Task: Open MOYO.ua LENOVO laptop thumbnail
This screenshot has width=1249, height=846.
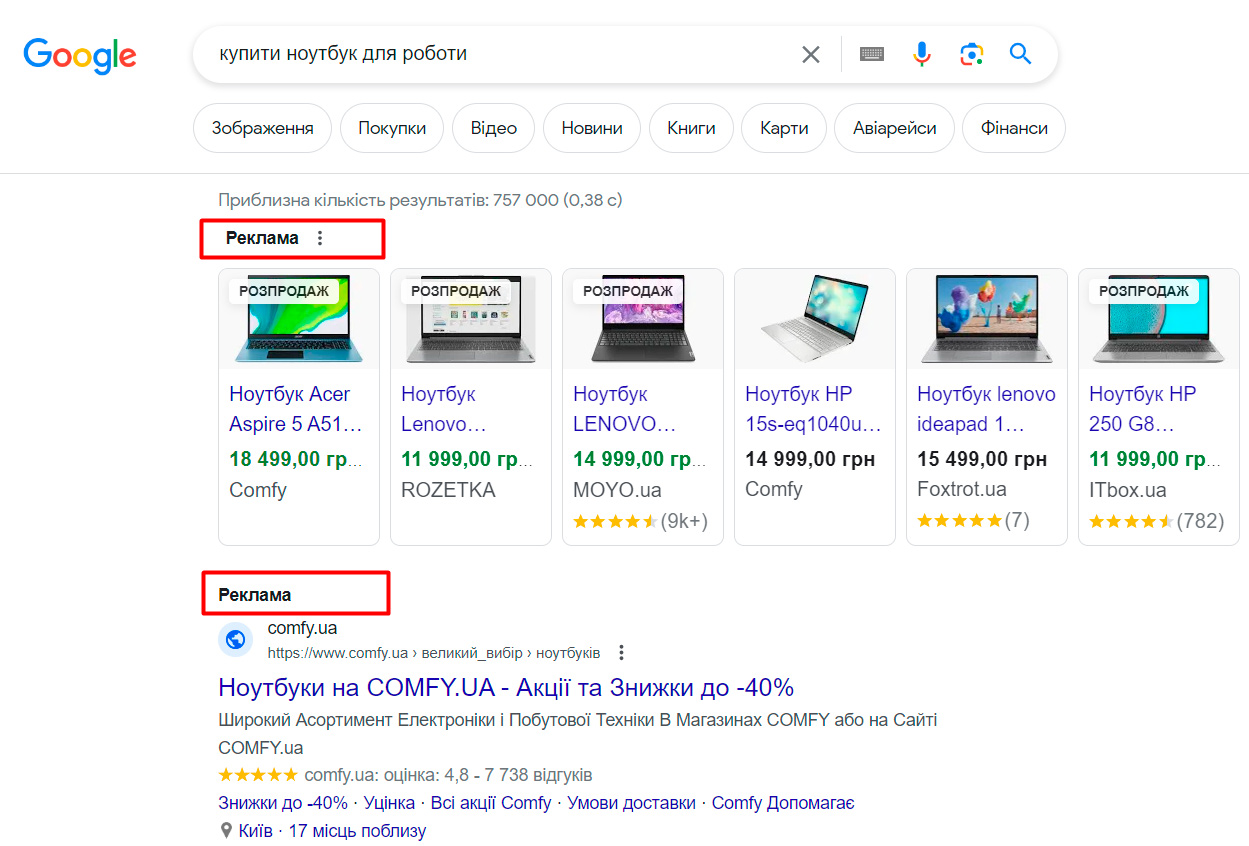Action: [643, 319]
